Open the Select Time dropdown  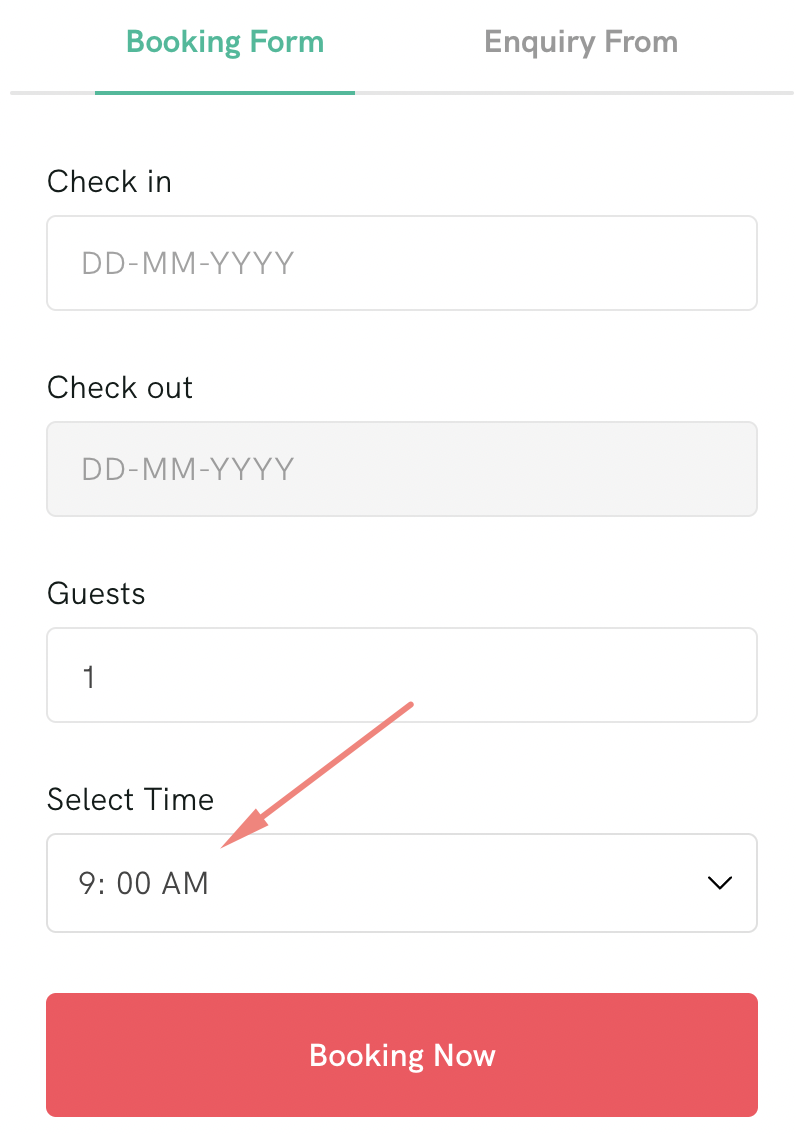pyautogui.click(x=402, y=883)
